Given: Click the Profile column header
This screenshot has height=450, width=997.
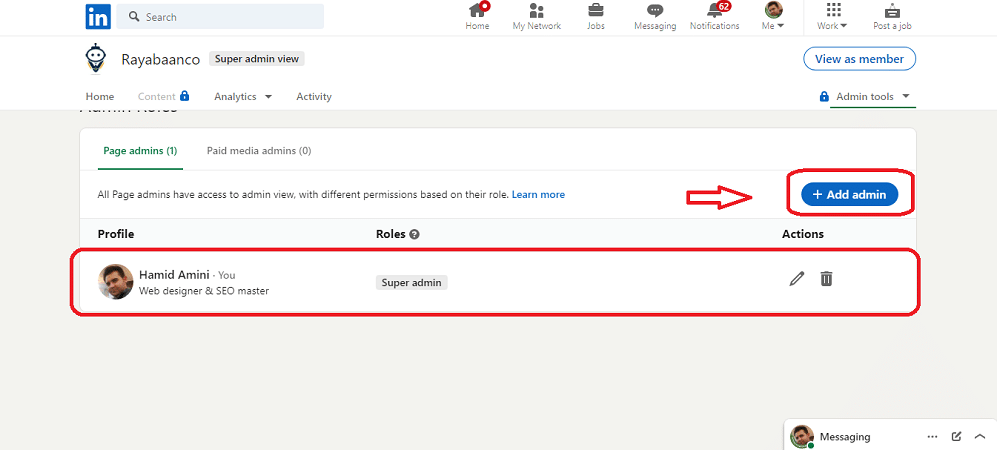Looking at the screenshot, I should (x=116, y=234).
